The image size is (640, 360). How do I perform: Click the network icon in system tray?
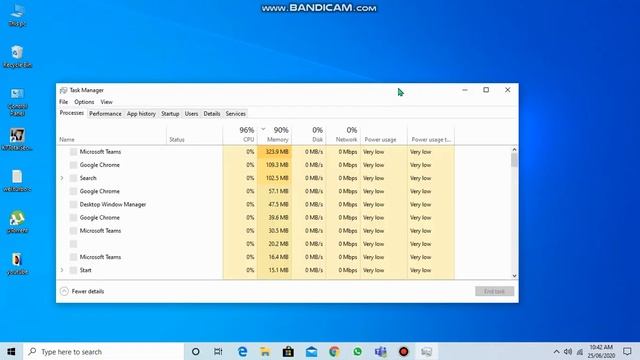[580, 351]
